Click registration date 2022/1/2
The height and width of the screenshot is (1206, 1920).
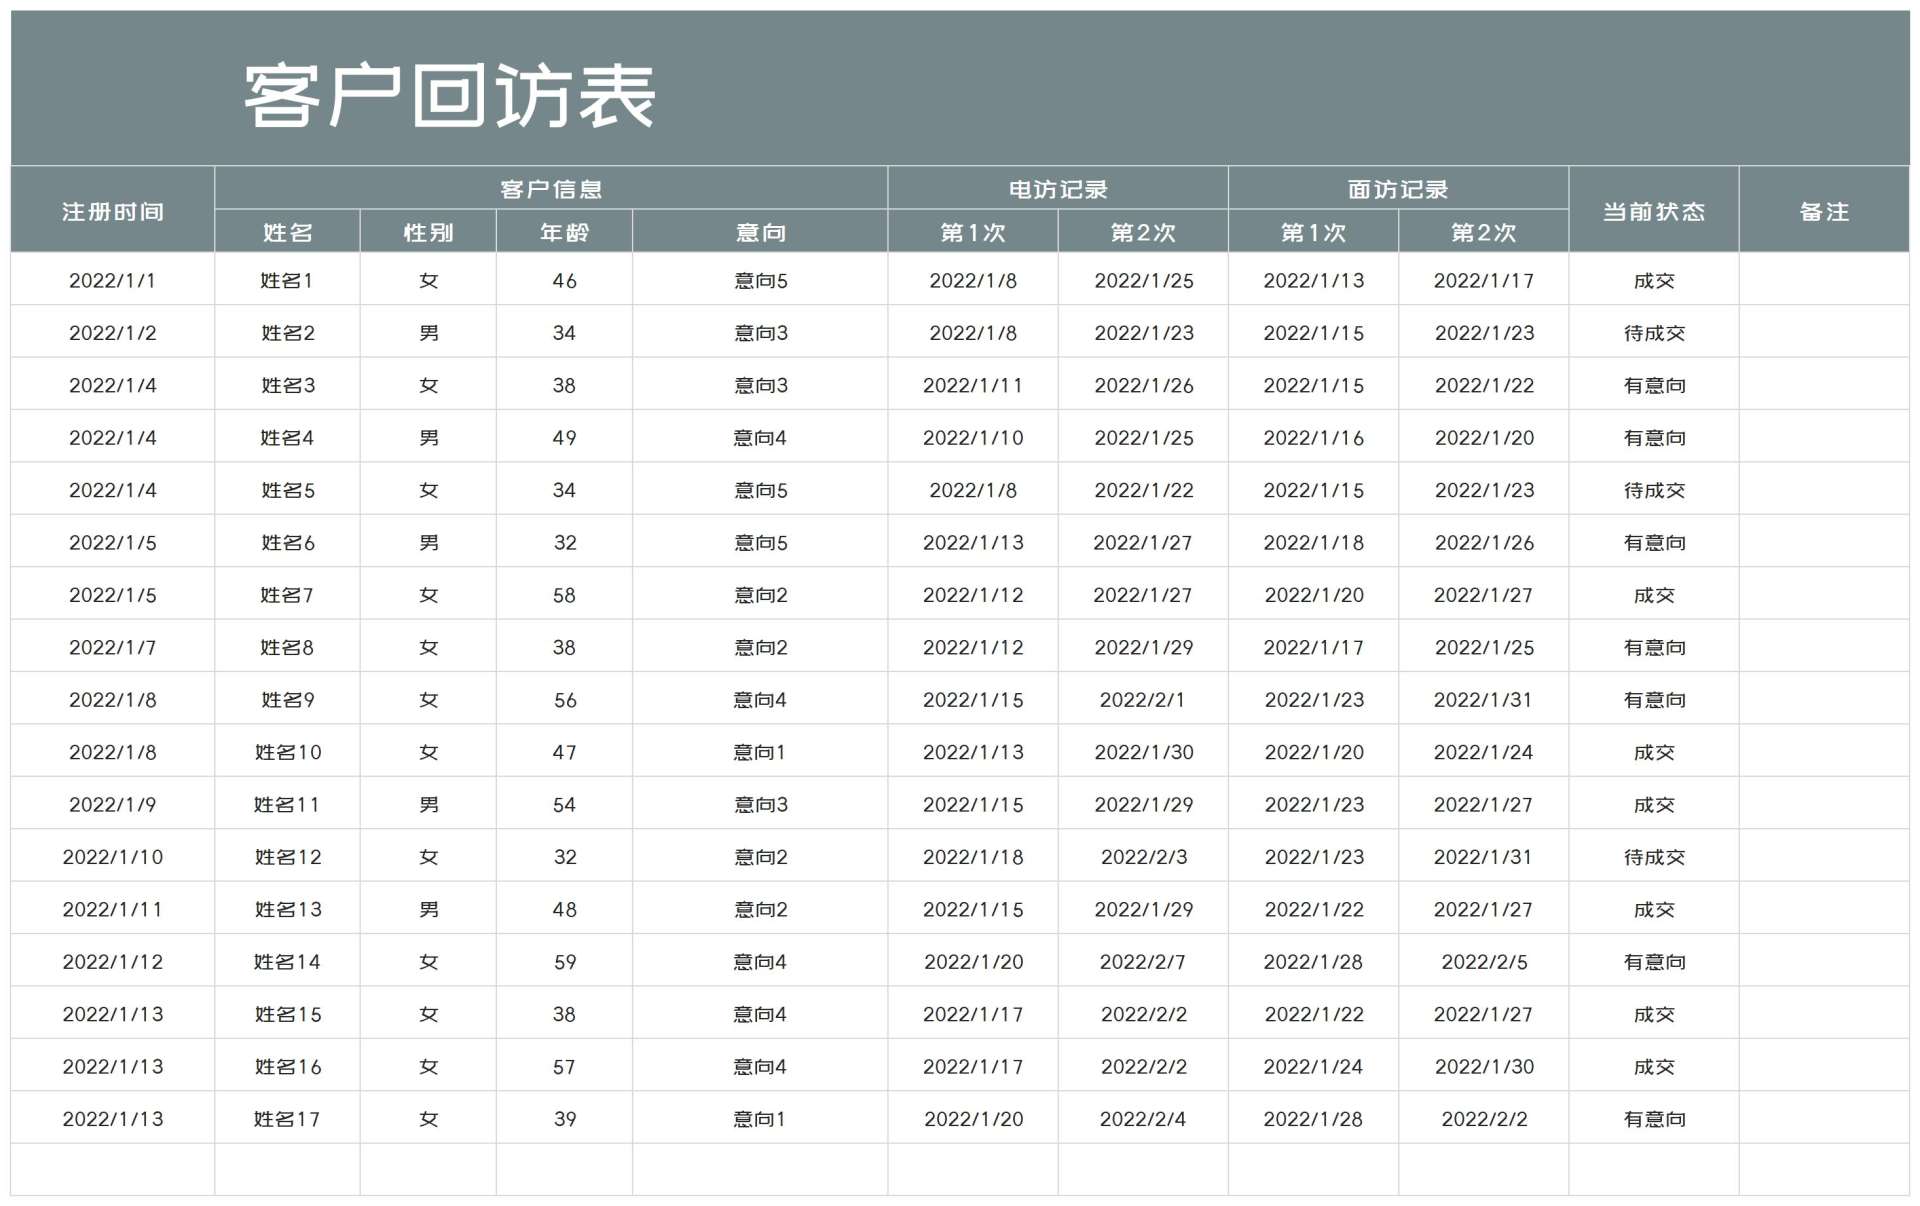(x=112, y=333)
